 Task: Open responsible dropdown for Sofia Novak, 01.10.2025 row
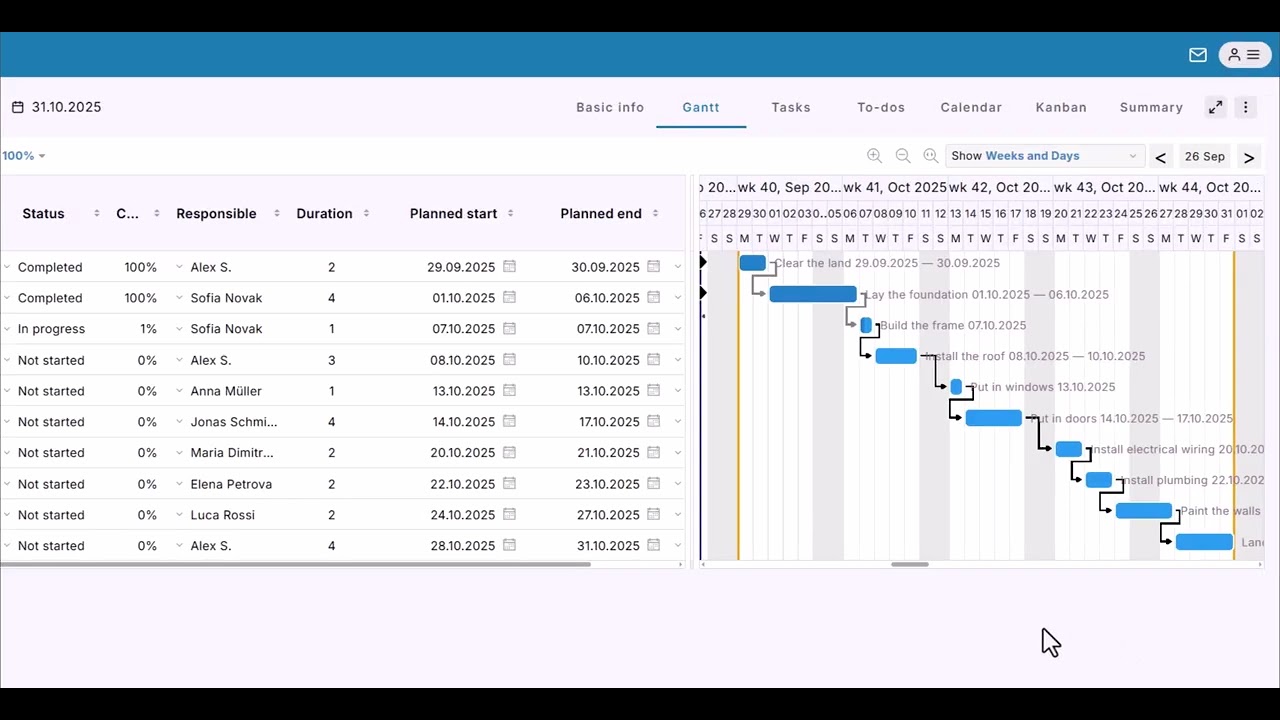coord(180,298)
